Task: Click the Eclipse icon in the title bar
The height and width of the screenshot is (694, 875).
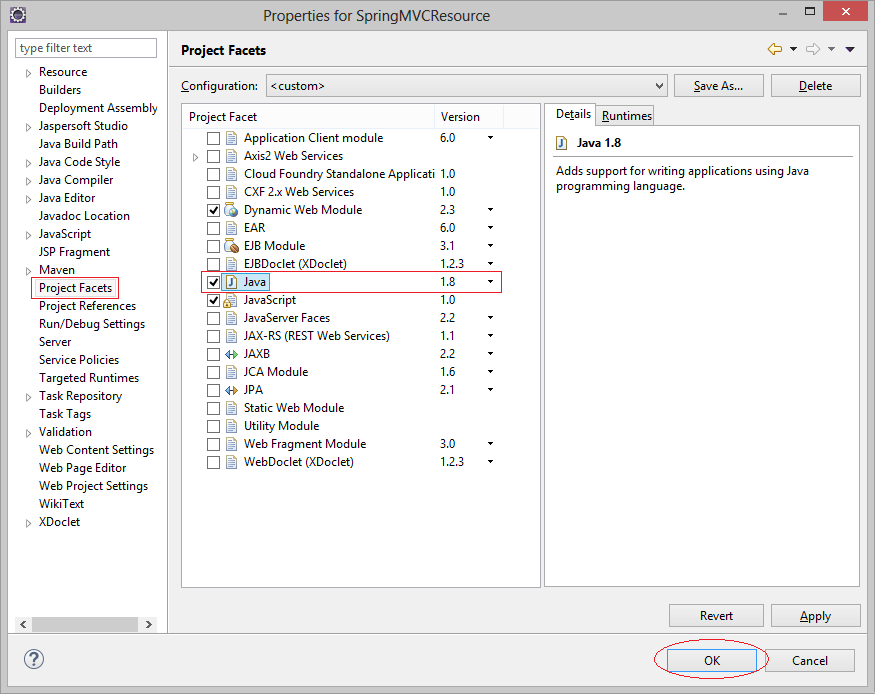Action: pos(18,15)
